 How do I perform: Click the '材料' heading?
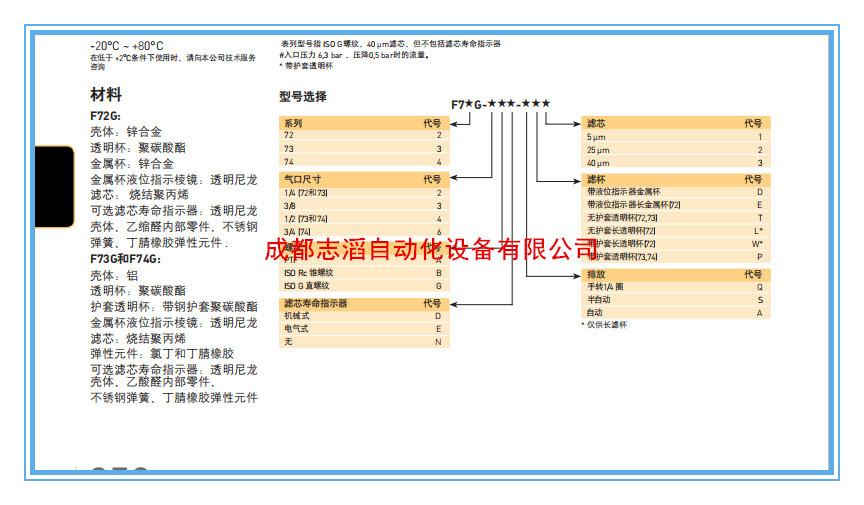[x=106, y=94]
